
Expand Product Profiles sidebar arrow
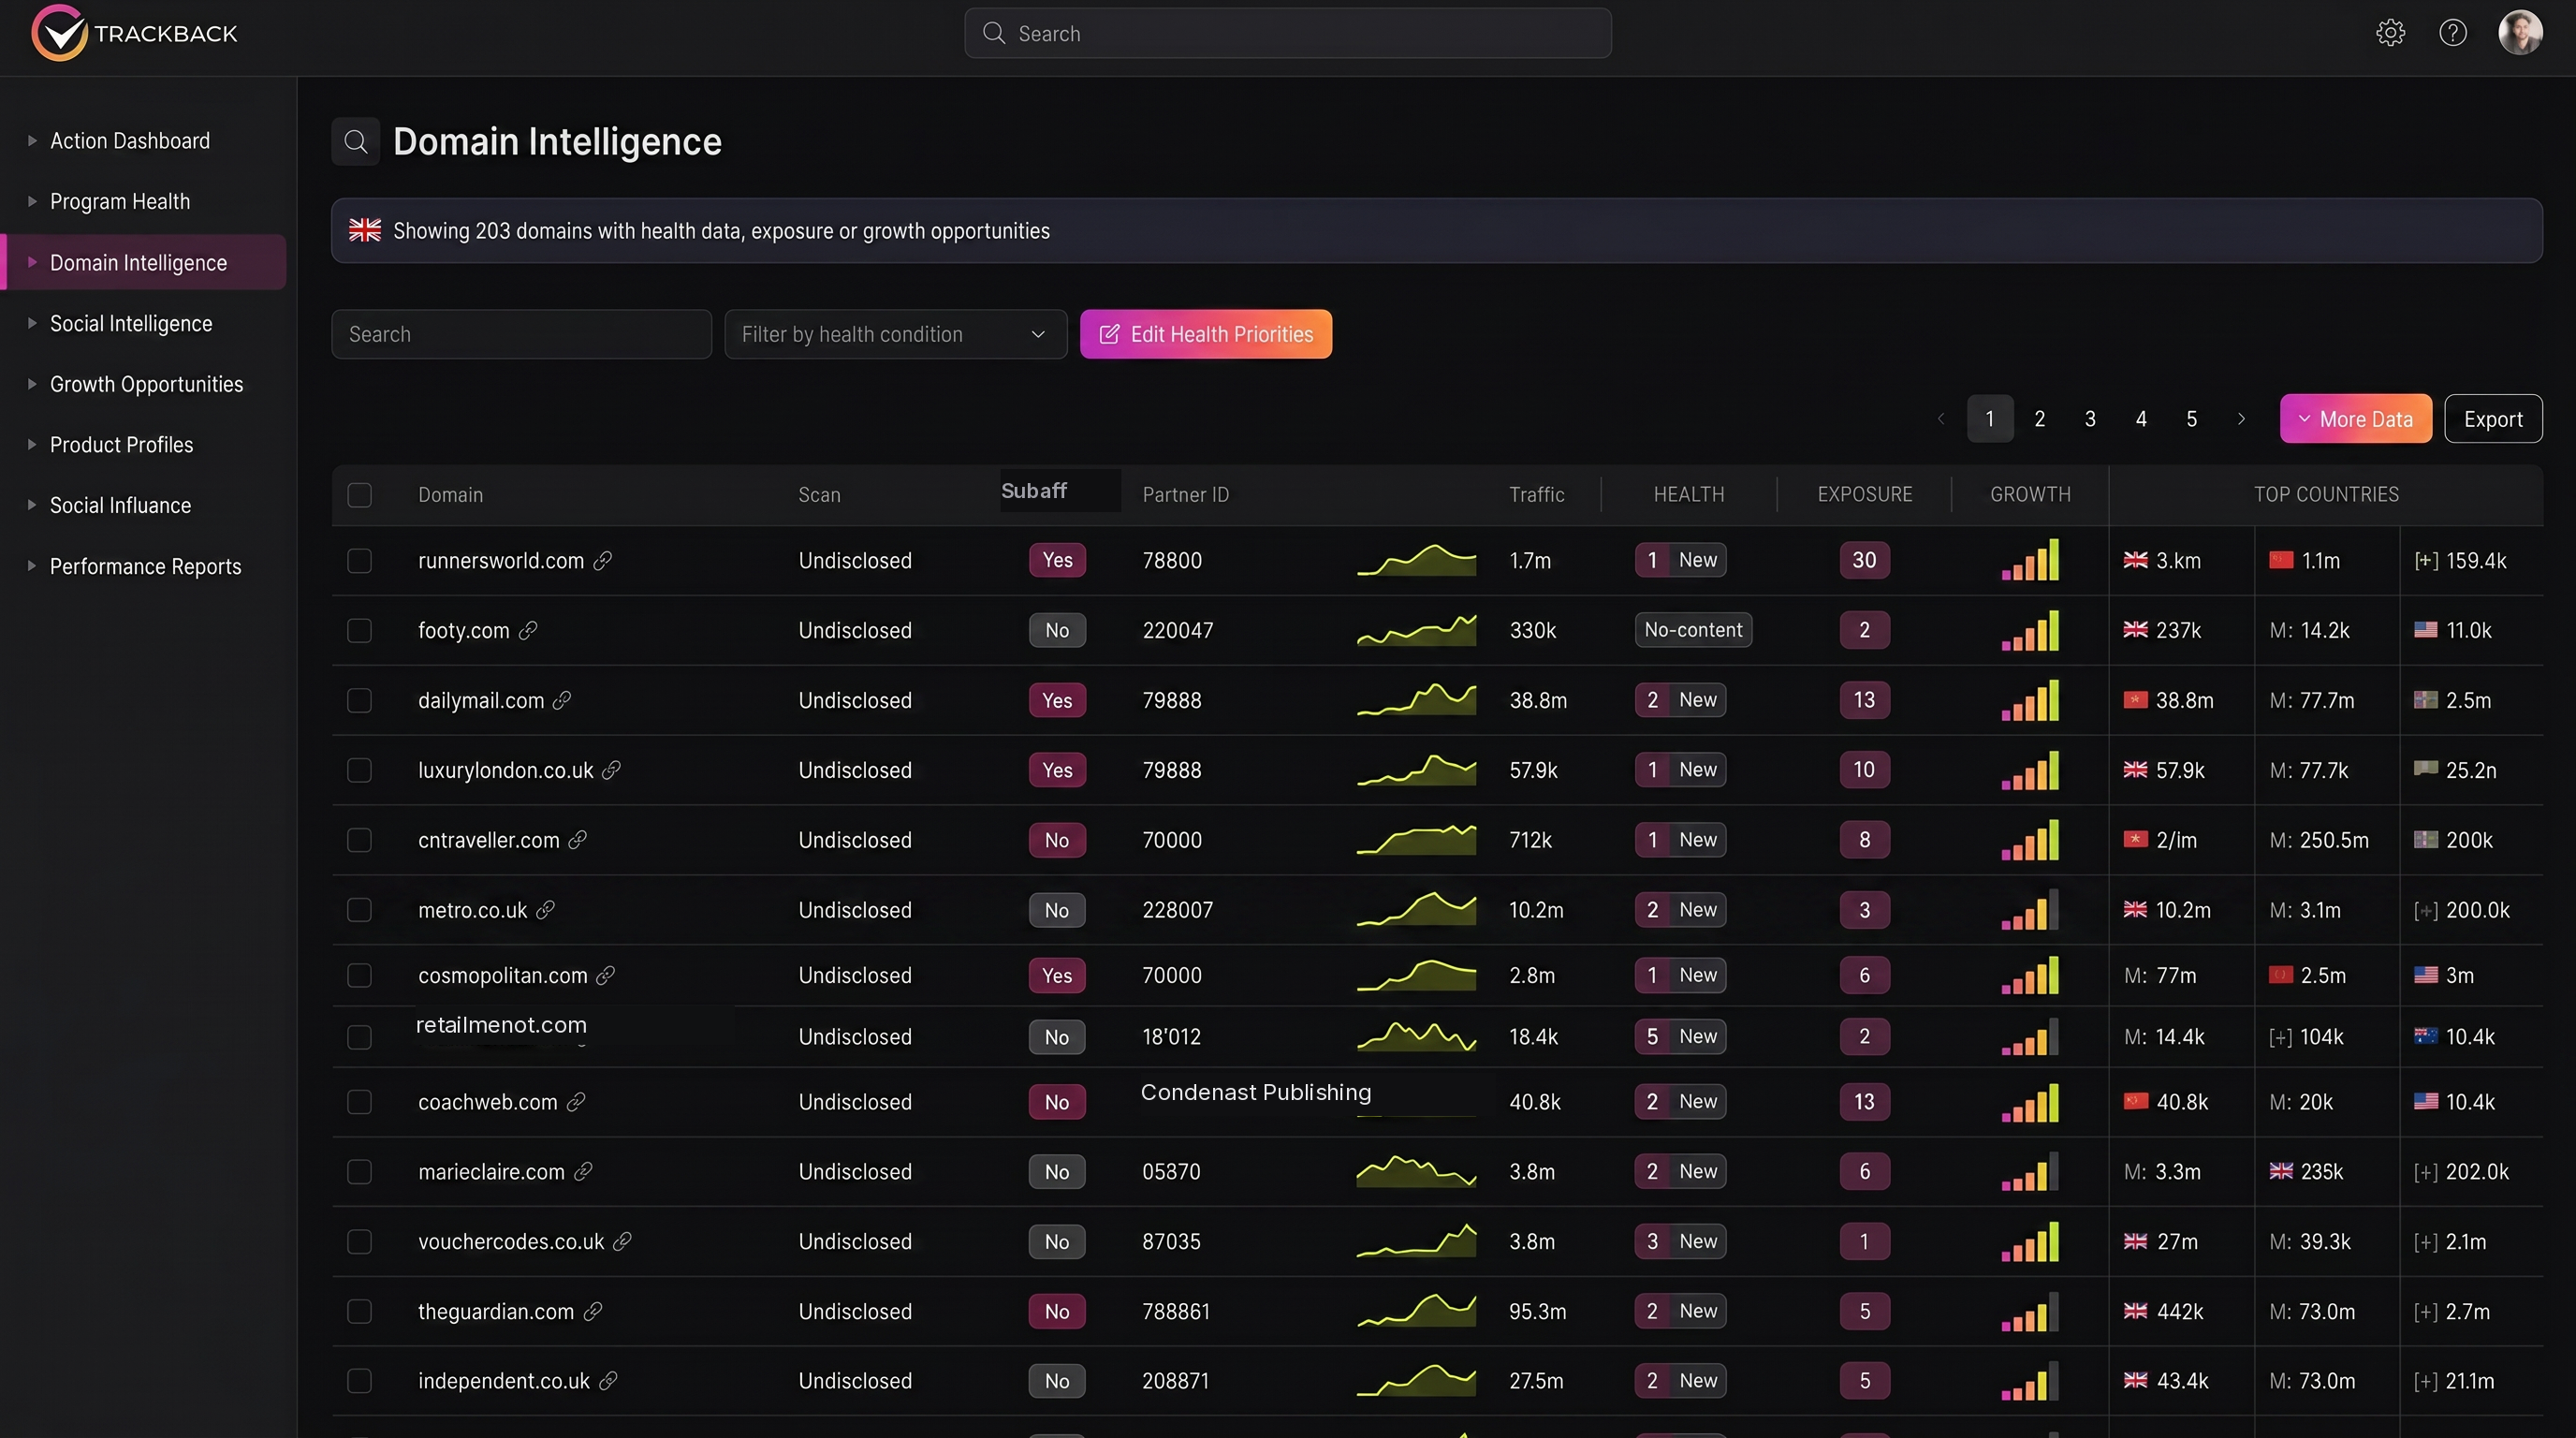(x=32, y=445)
